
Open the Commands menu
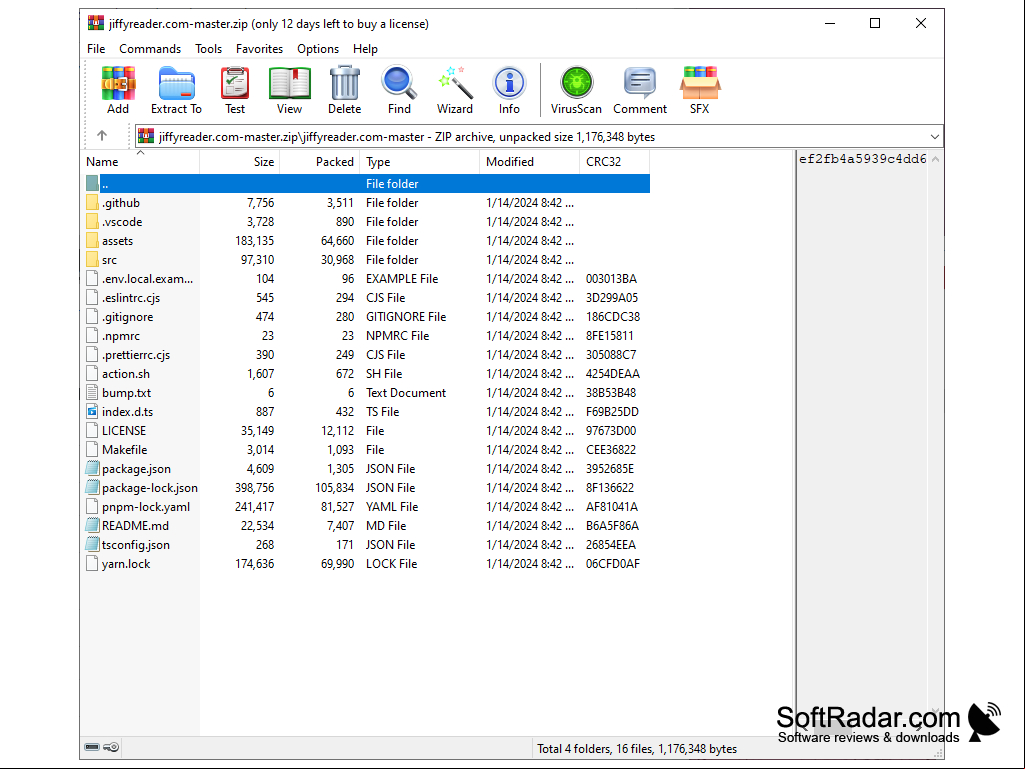(x=150, y=49)
